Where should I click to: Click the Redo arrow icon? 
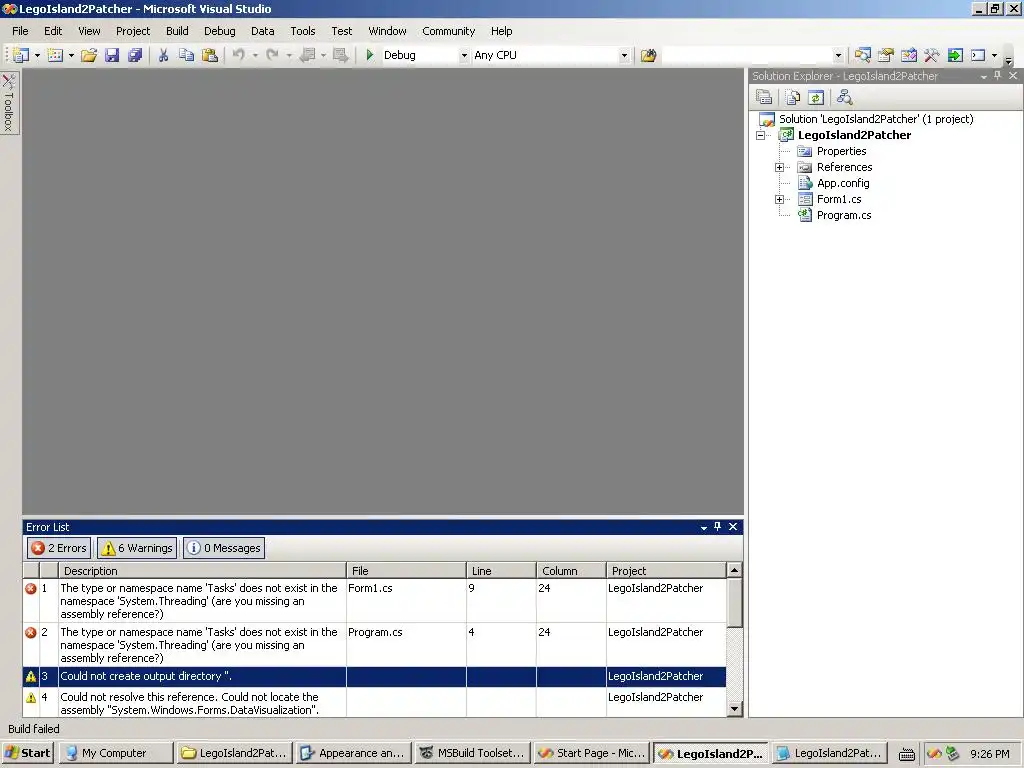(273, 56)
